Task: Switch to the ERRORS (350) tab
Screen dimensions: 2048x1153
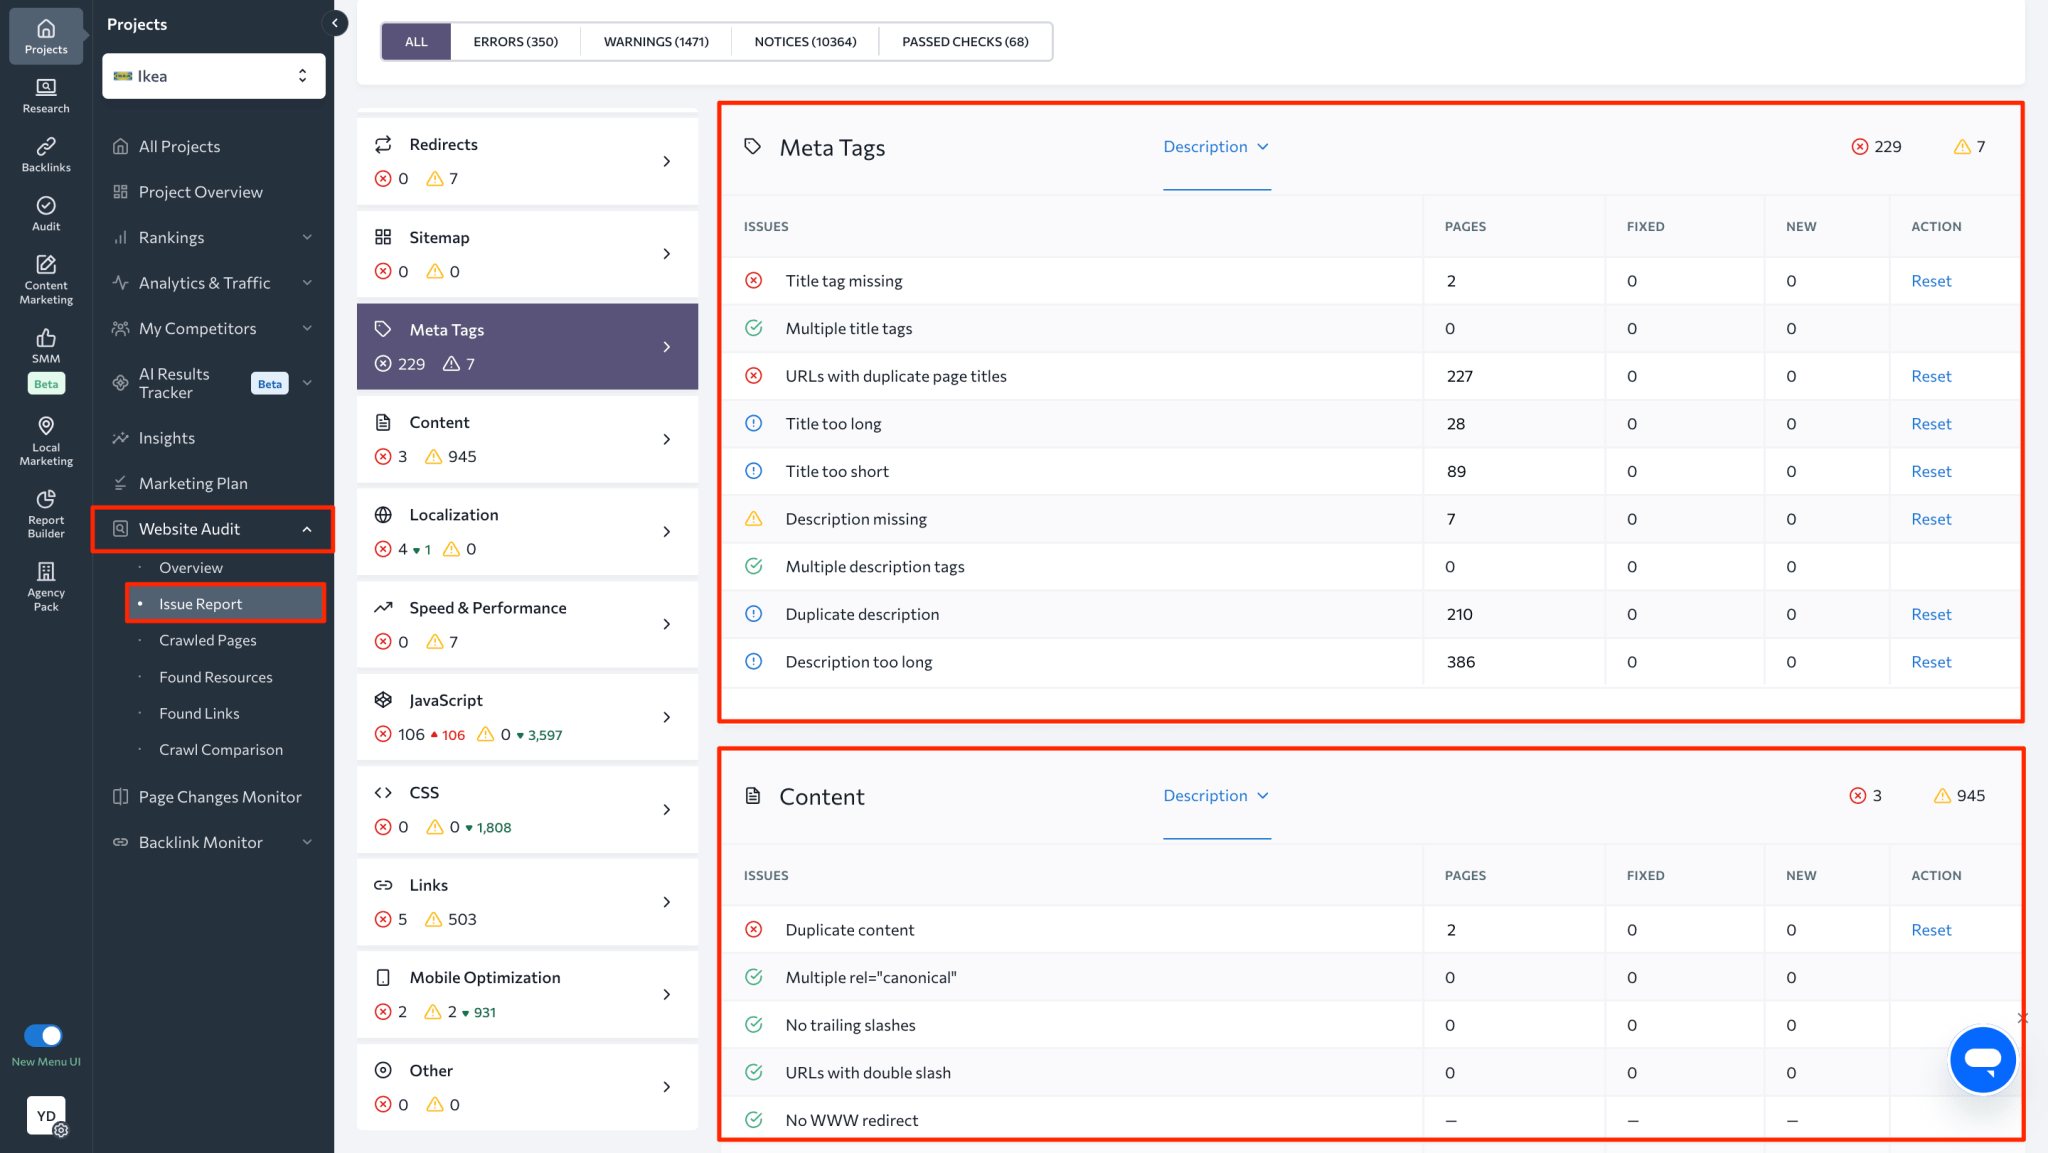Action: [515, 41]
